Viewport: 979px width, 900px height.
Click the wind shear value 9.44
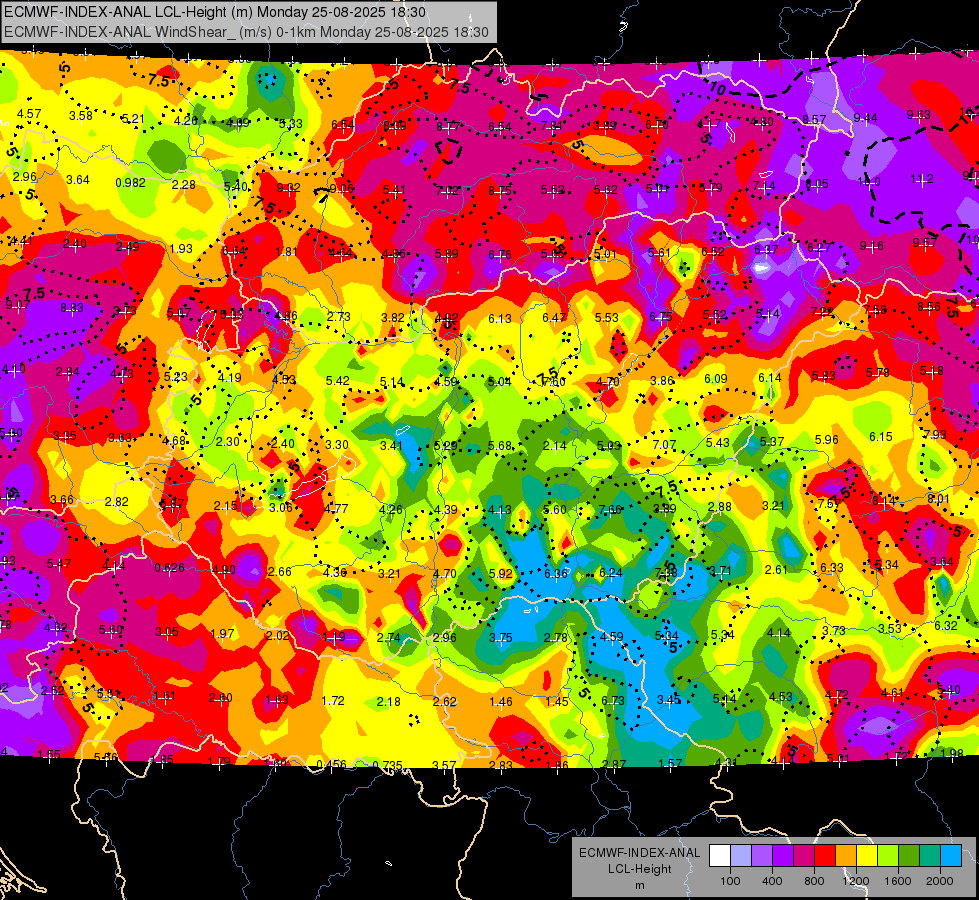(x=865, y=118)
